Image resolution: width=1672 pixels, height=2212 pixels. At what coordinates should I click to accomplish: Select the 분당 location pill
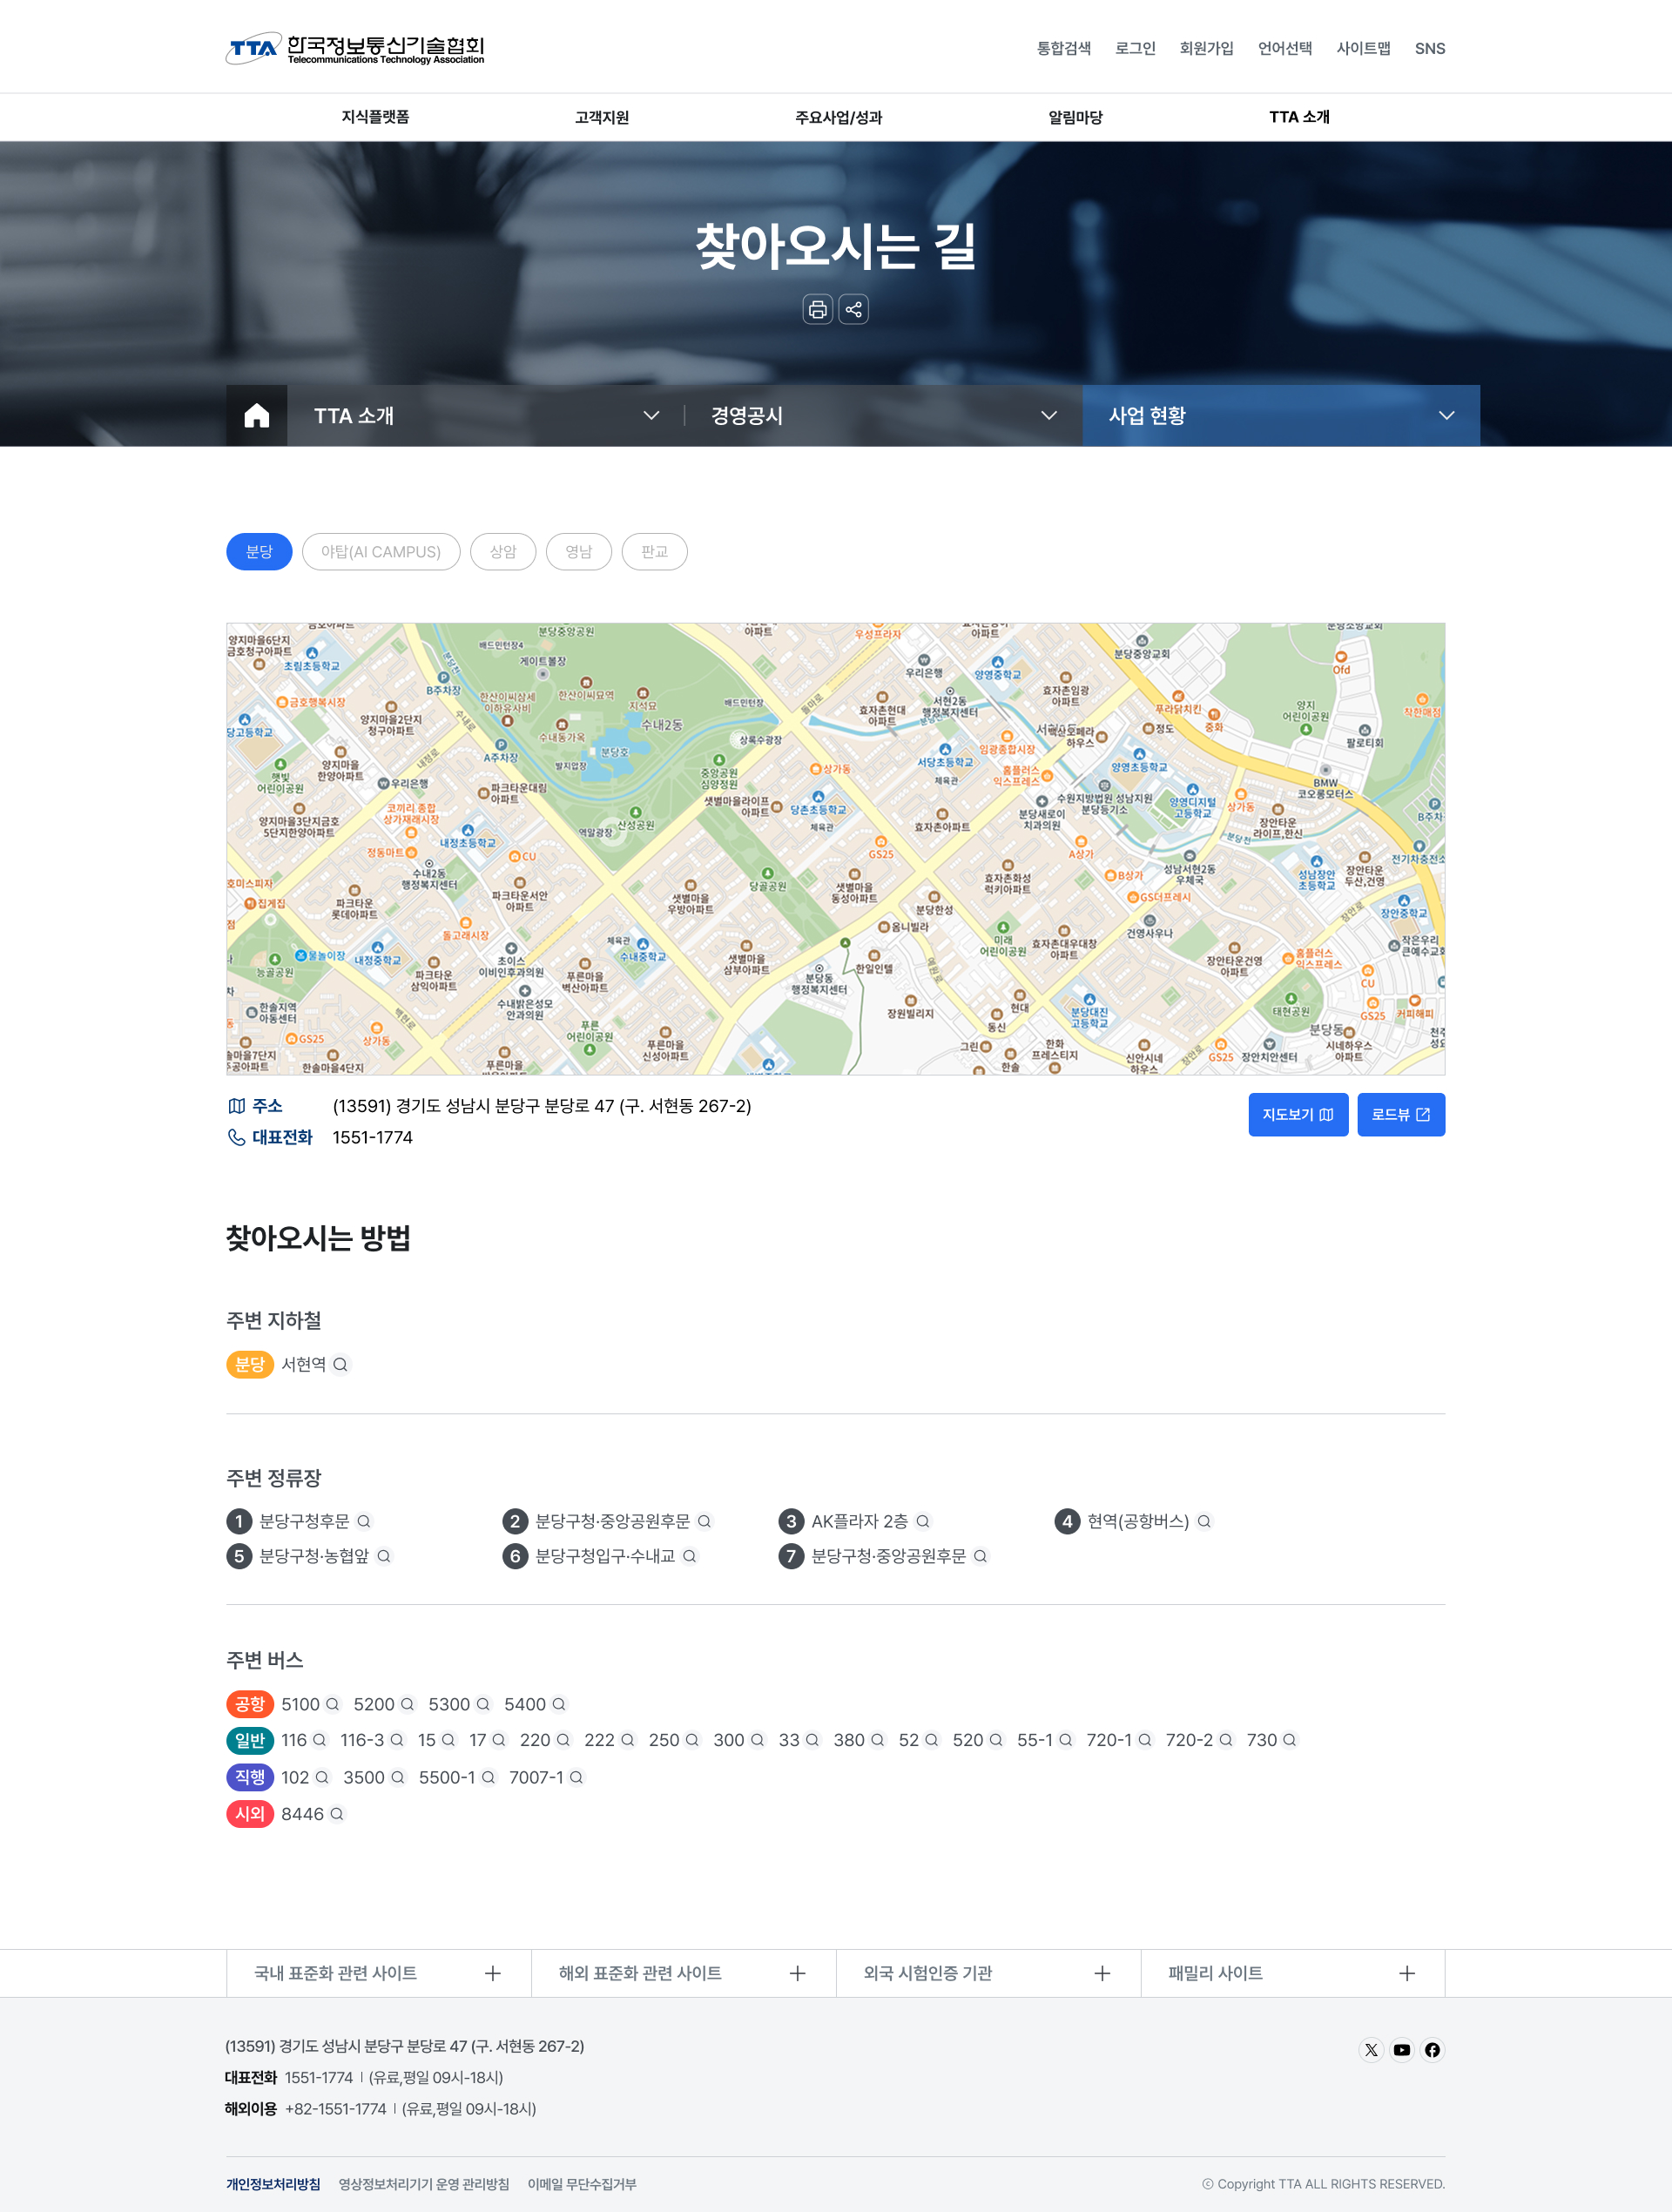(x=259, y=551)
